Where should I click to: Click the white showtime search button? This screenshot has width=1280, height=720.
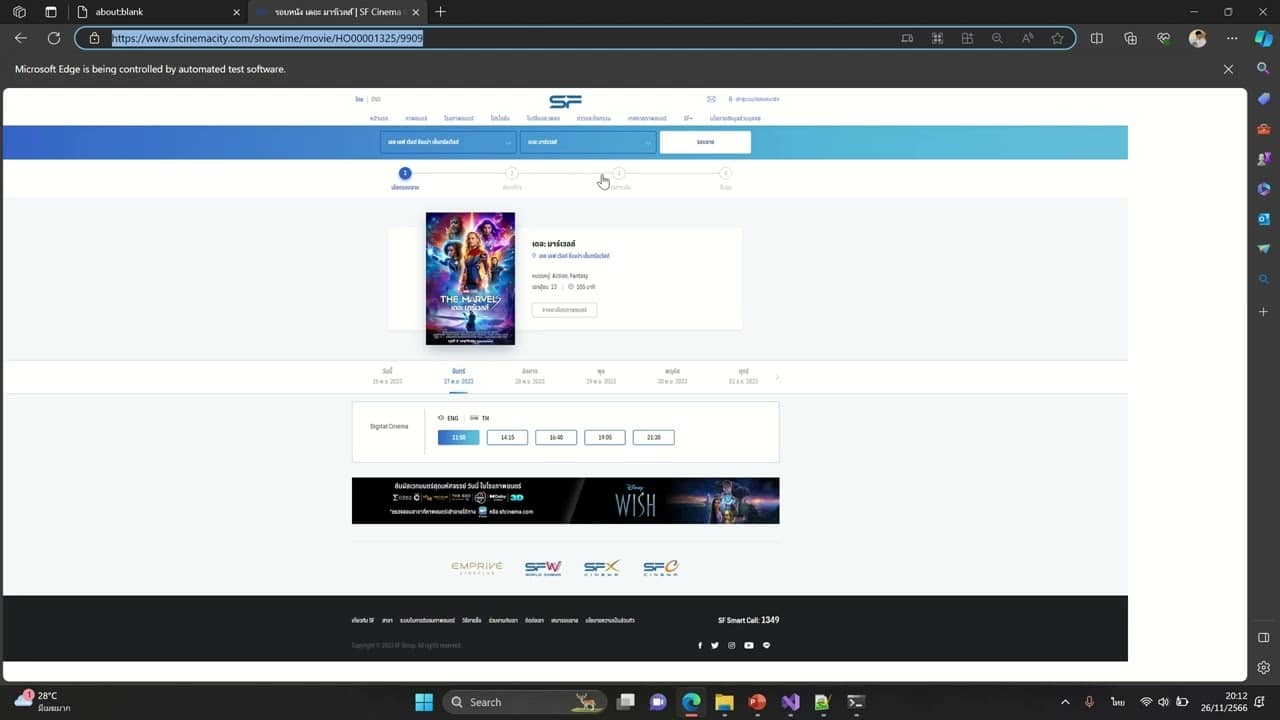(x=705, y=142)
